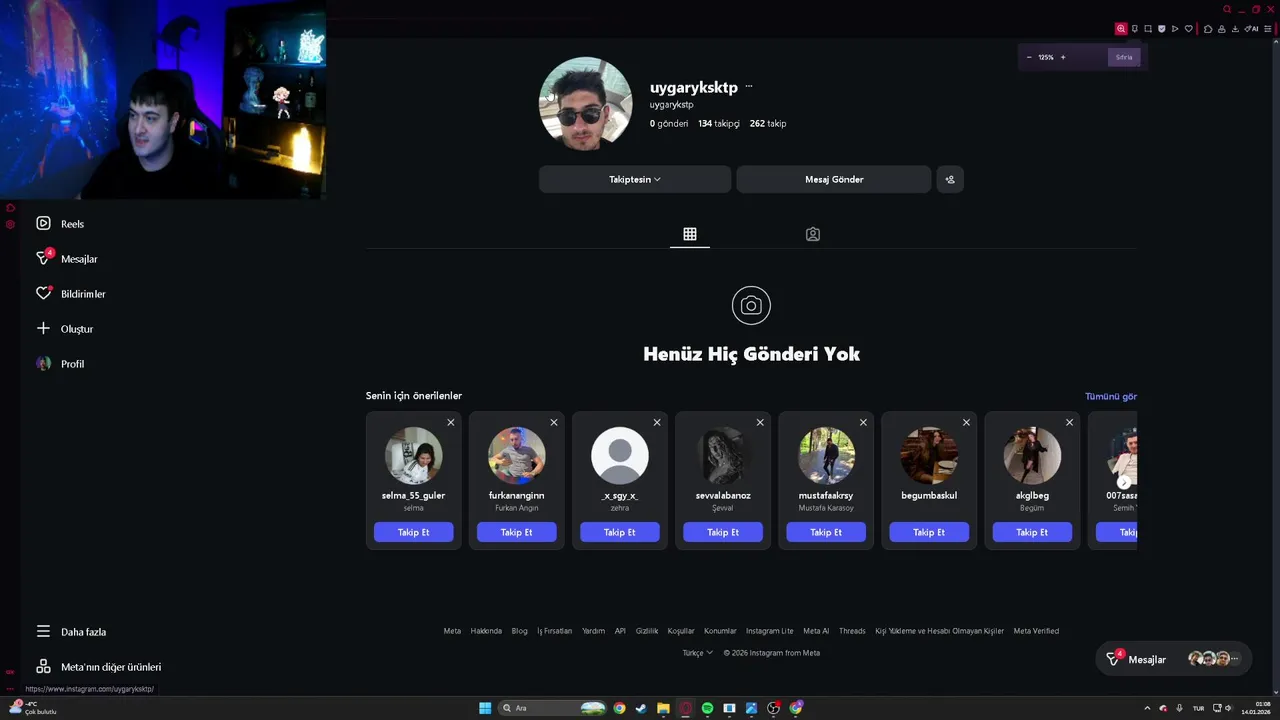
Task: Follow furkananginn with Takip Et
Action: 516,532
